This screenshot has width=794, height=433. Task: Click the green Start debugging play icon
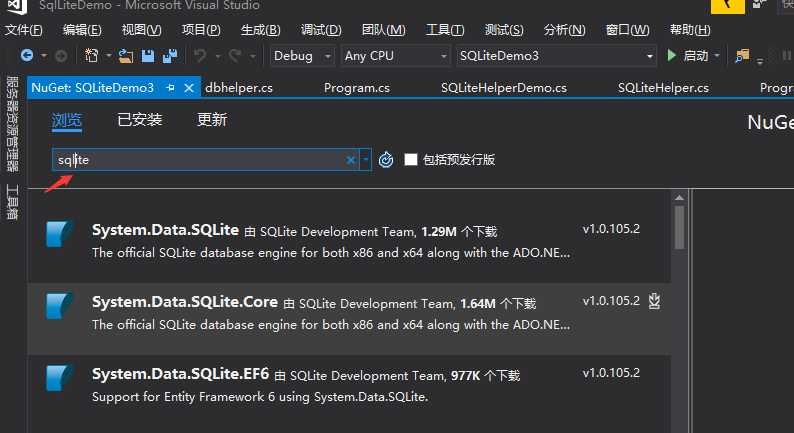pos(671,55)
